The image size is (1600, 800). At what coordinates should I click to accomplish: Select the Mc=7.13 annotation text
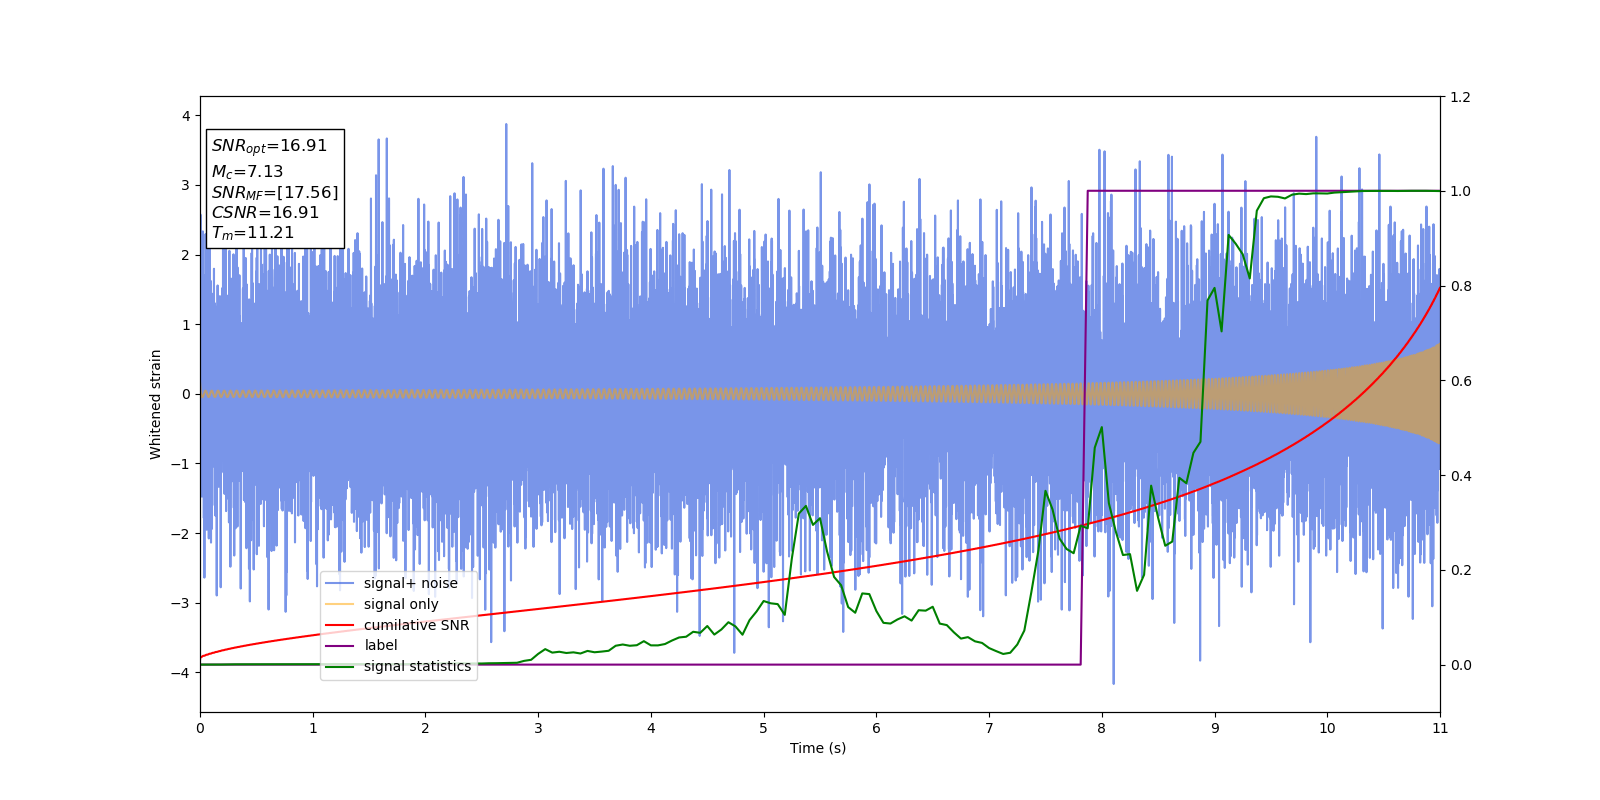247,172
